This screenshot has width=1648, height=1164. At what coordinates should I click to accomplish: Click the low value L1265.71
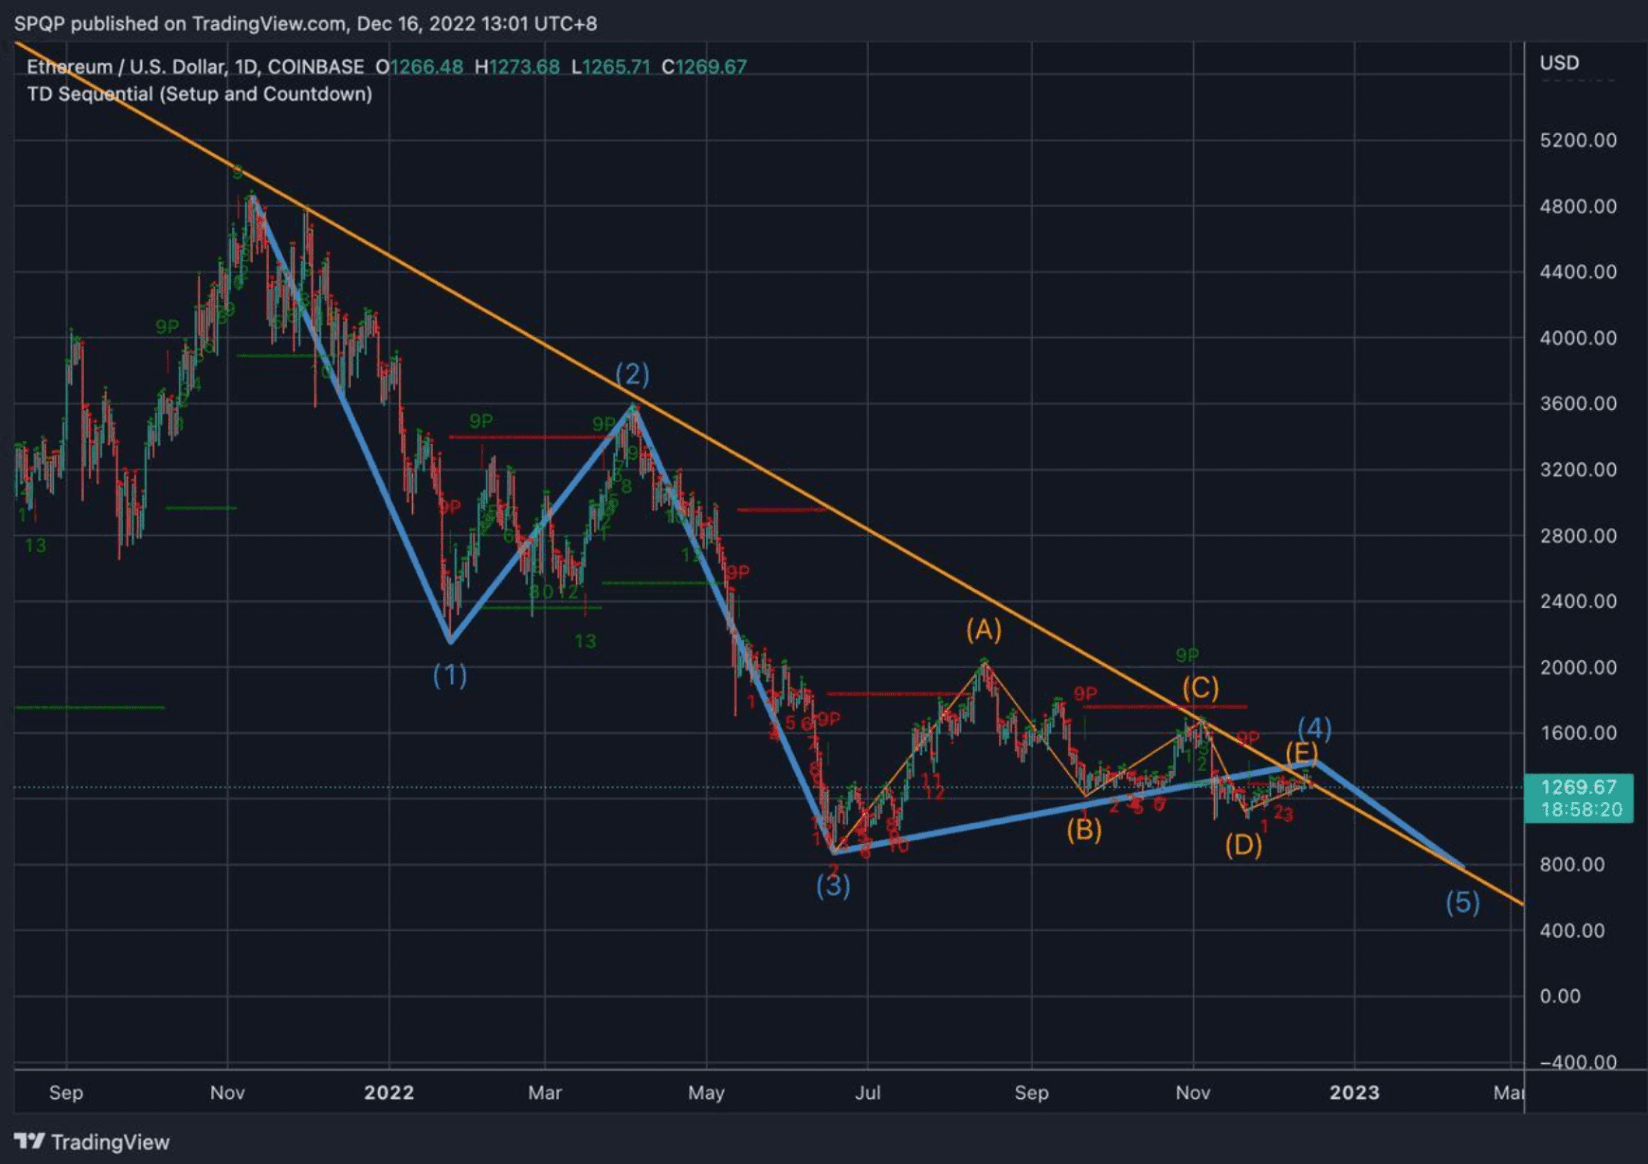tap(611, 67)
